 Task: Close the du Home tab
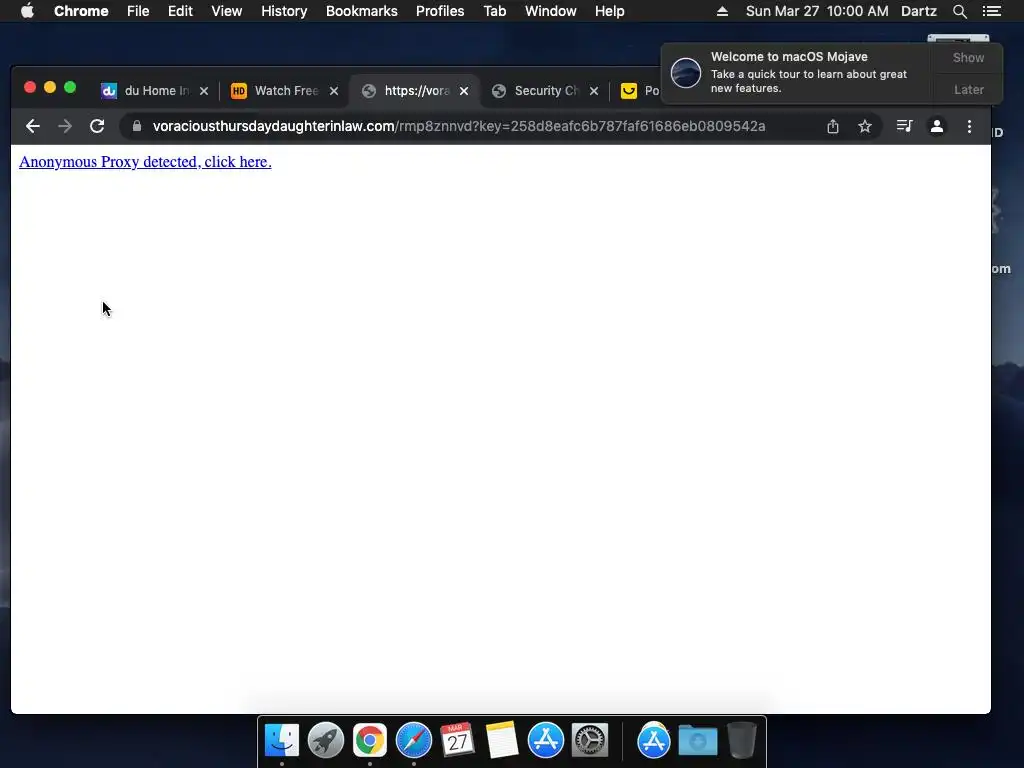click(204, 91)
